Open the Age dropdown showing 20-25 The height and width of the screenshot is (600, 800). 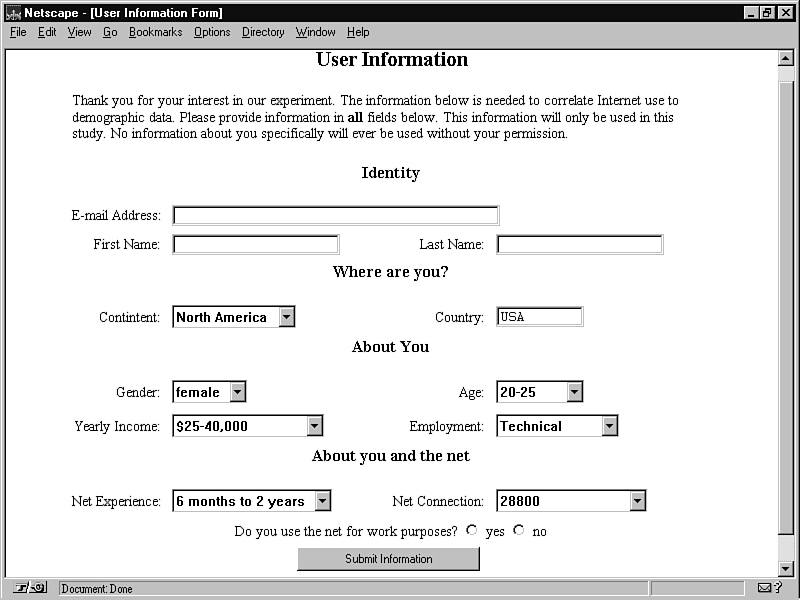click(574, 392)
